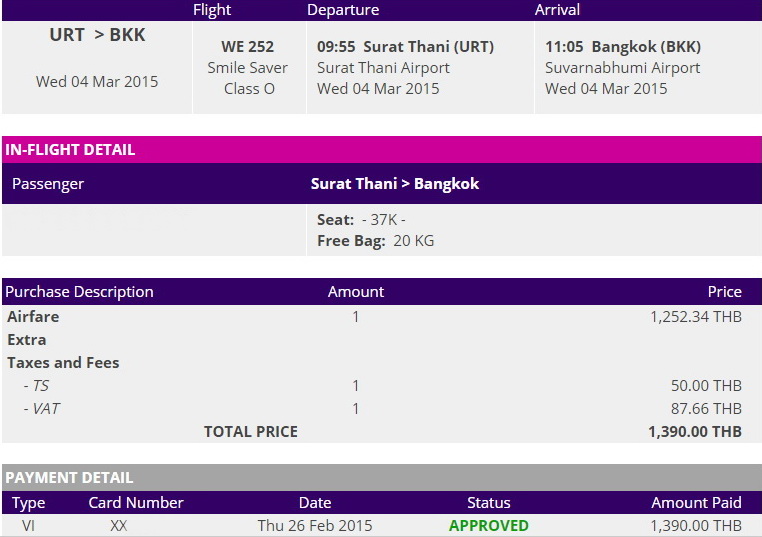Click the Purchase Description column header

tap(79, 292)
